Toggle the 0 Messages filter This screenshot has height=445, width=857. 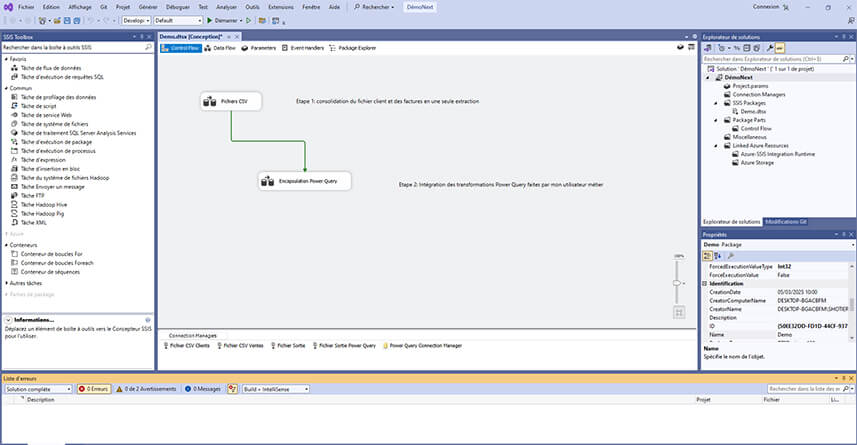tap(202, 389)
